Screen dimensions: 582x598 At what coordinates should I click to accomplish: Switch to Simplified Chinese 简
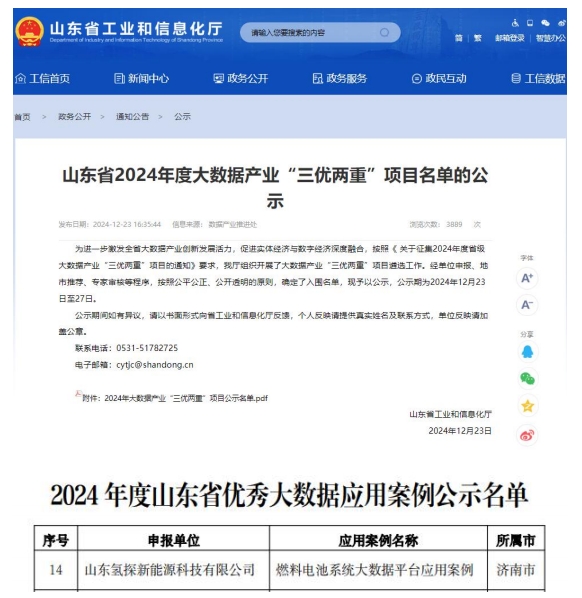[x=459, y=38]
